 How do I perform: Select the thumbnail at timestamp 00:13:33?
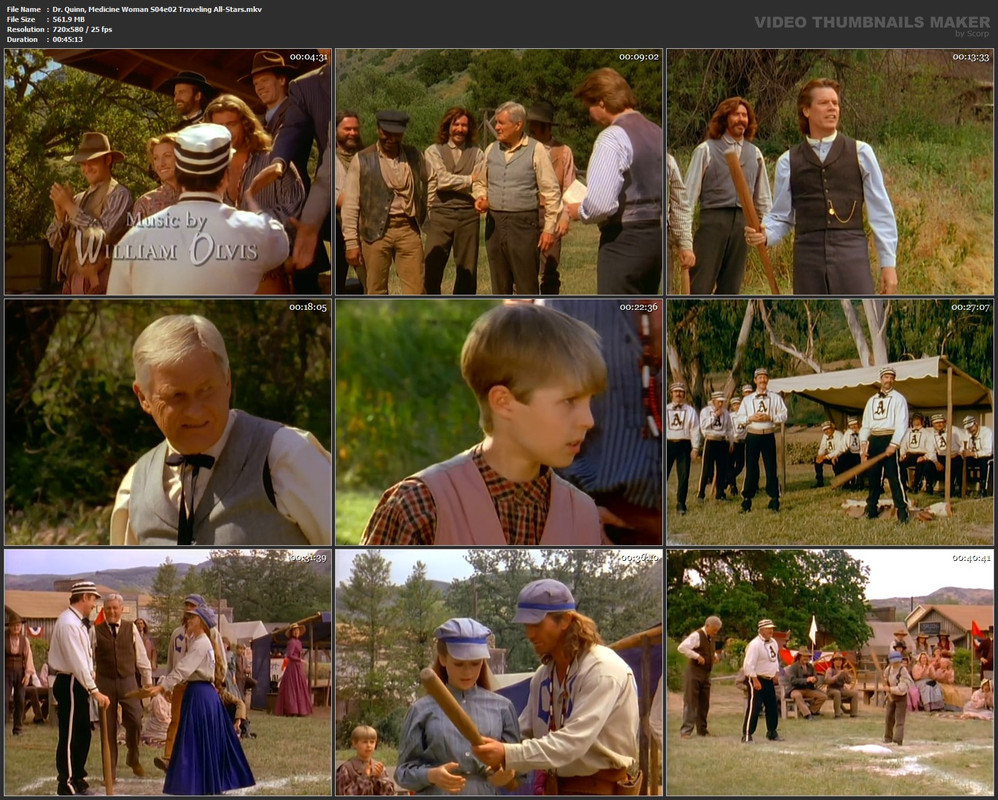830,172
